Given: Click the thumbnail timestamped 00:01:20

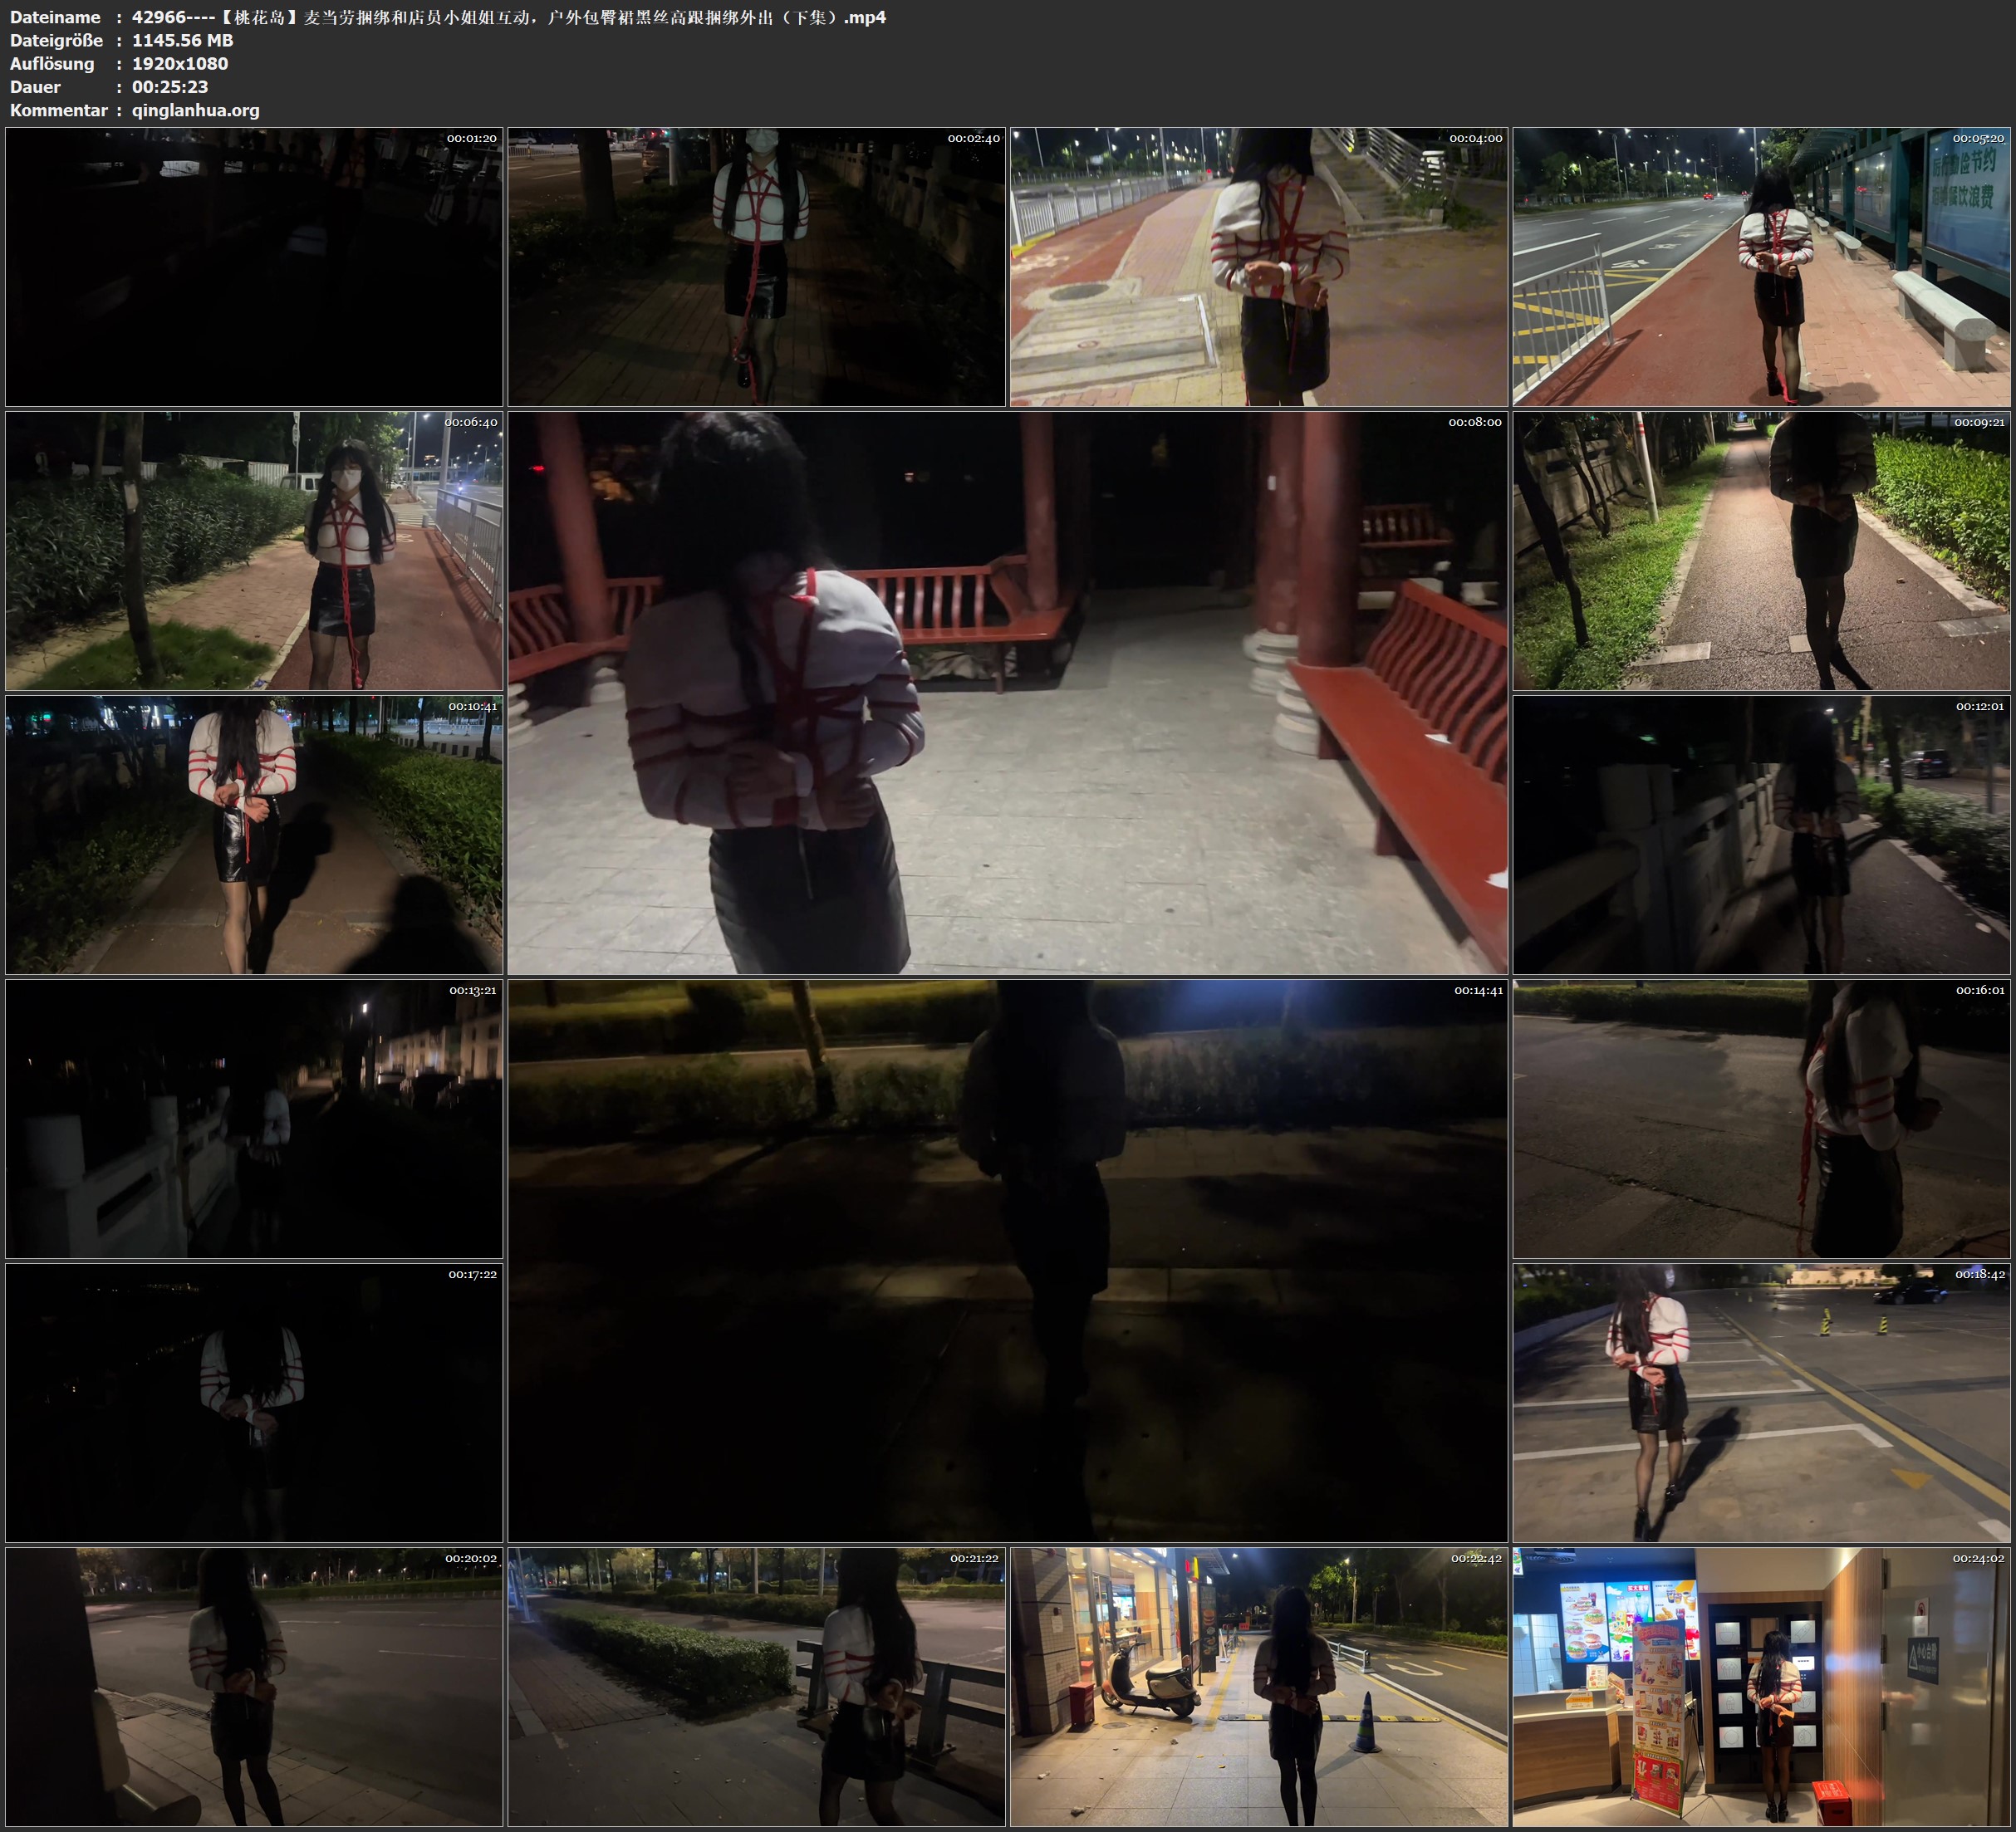Looking at the screenshot, I should coord(254,266).
